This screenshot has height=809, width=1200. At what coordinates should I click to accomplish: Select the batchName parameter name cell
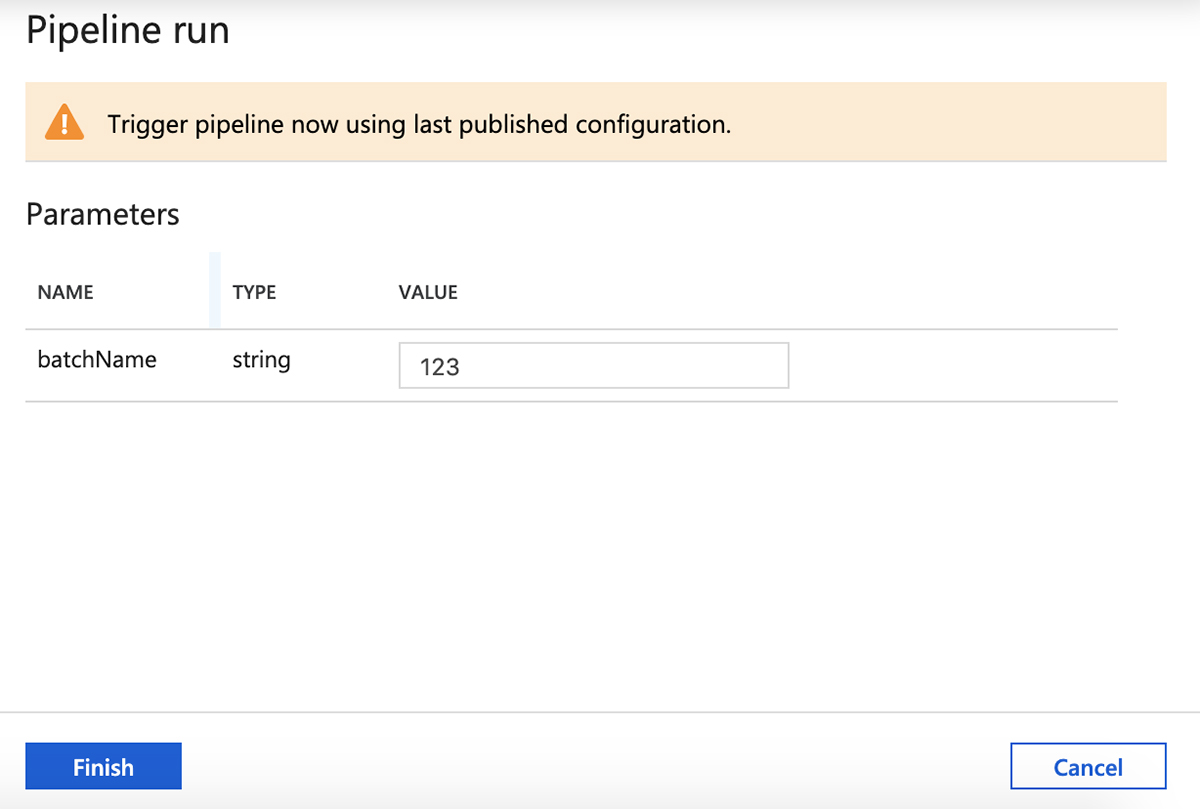[97, 360]
